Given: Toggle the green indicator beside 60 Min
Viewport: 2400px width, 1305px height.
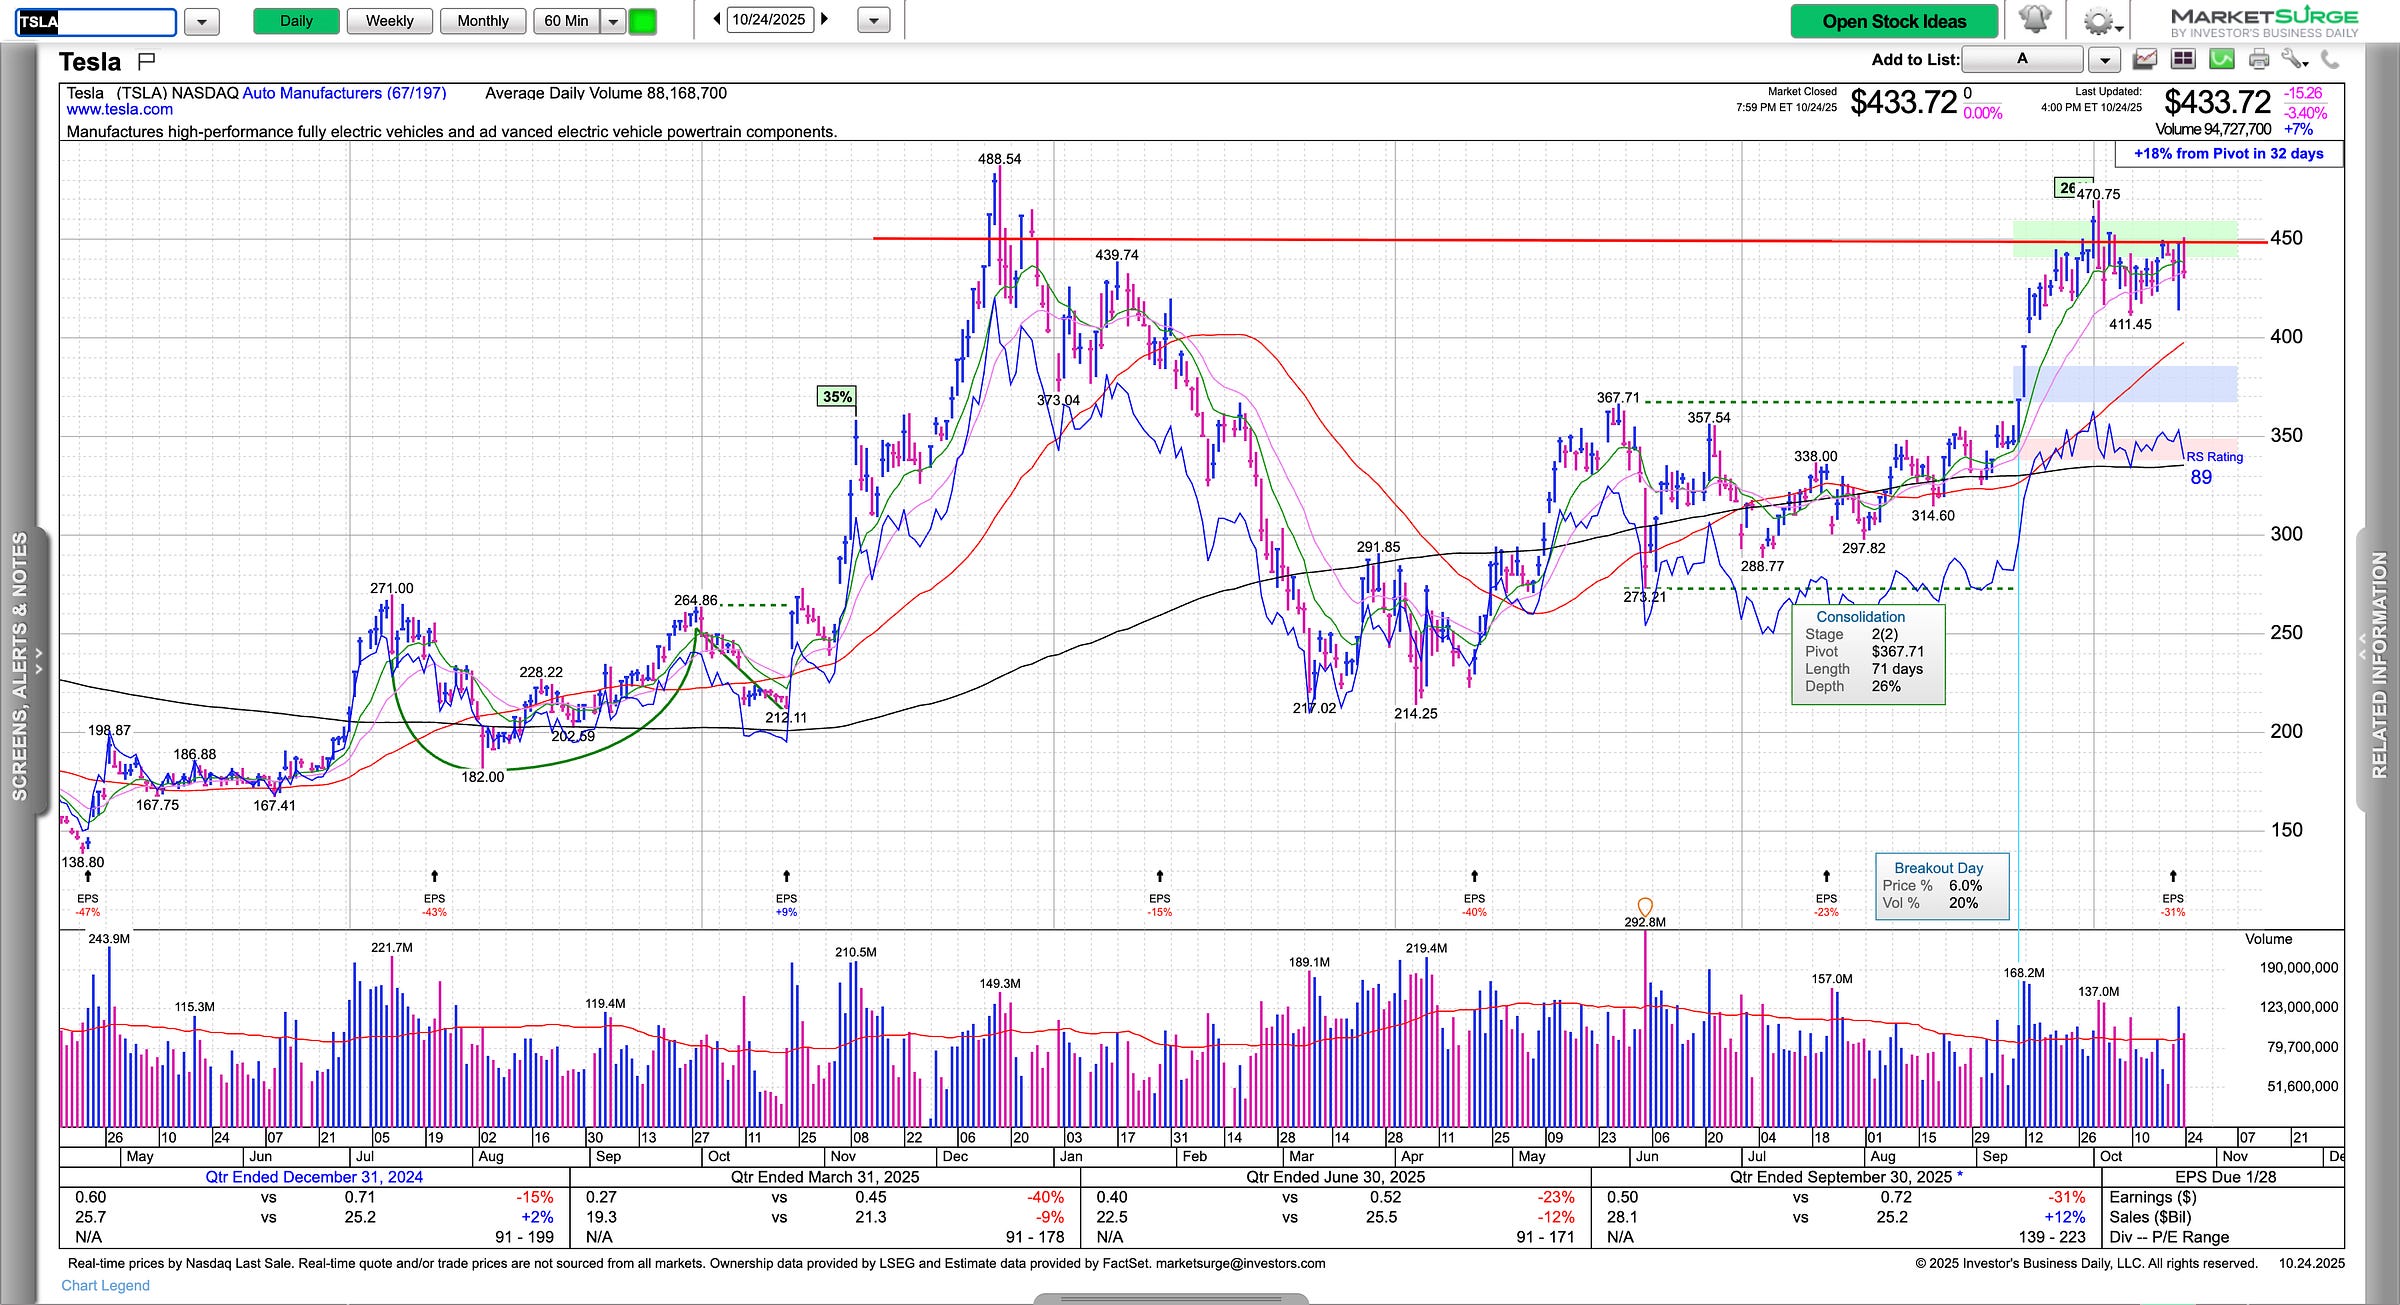Looking at the screenshot, I should tap(642, 21).
